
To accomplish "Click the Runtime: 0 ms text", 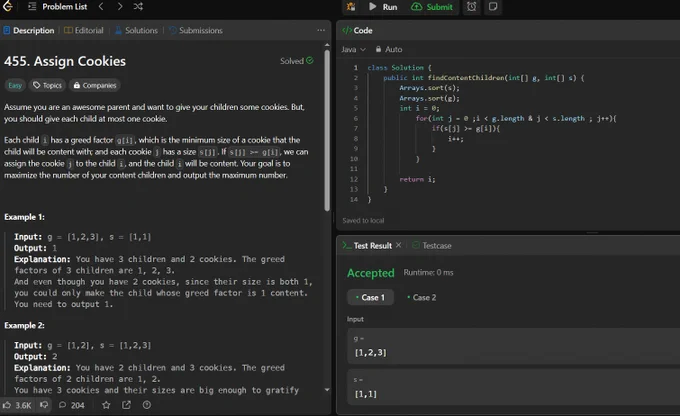I will (428, 272).
